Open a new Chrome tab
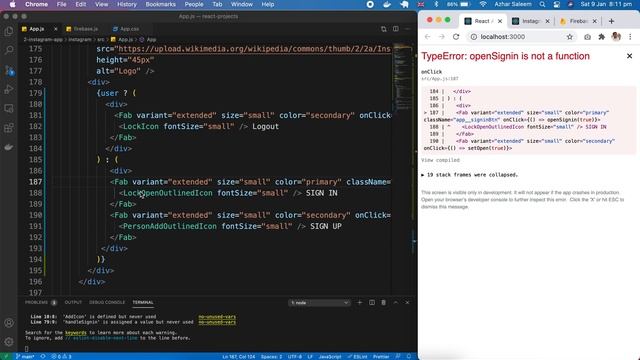640x360 pixels. [x=611, y=21]
